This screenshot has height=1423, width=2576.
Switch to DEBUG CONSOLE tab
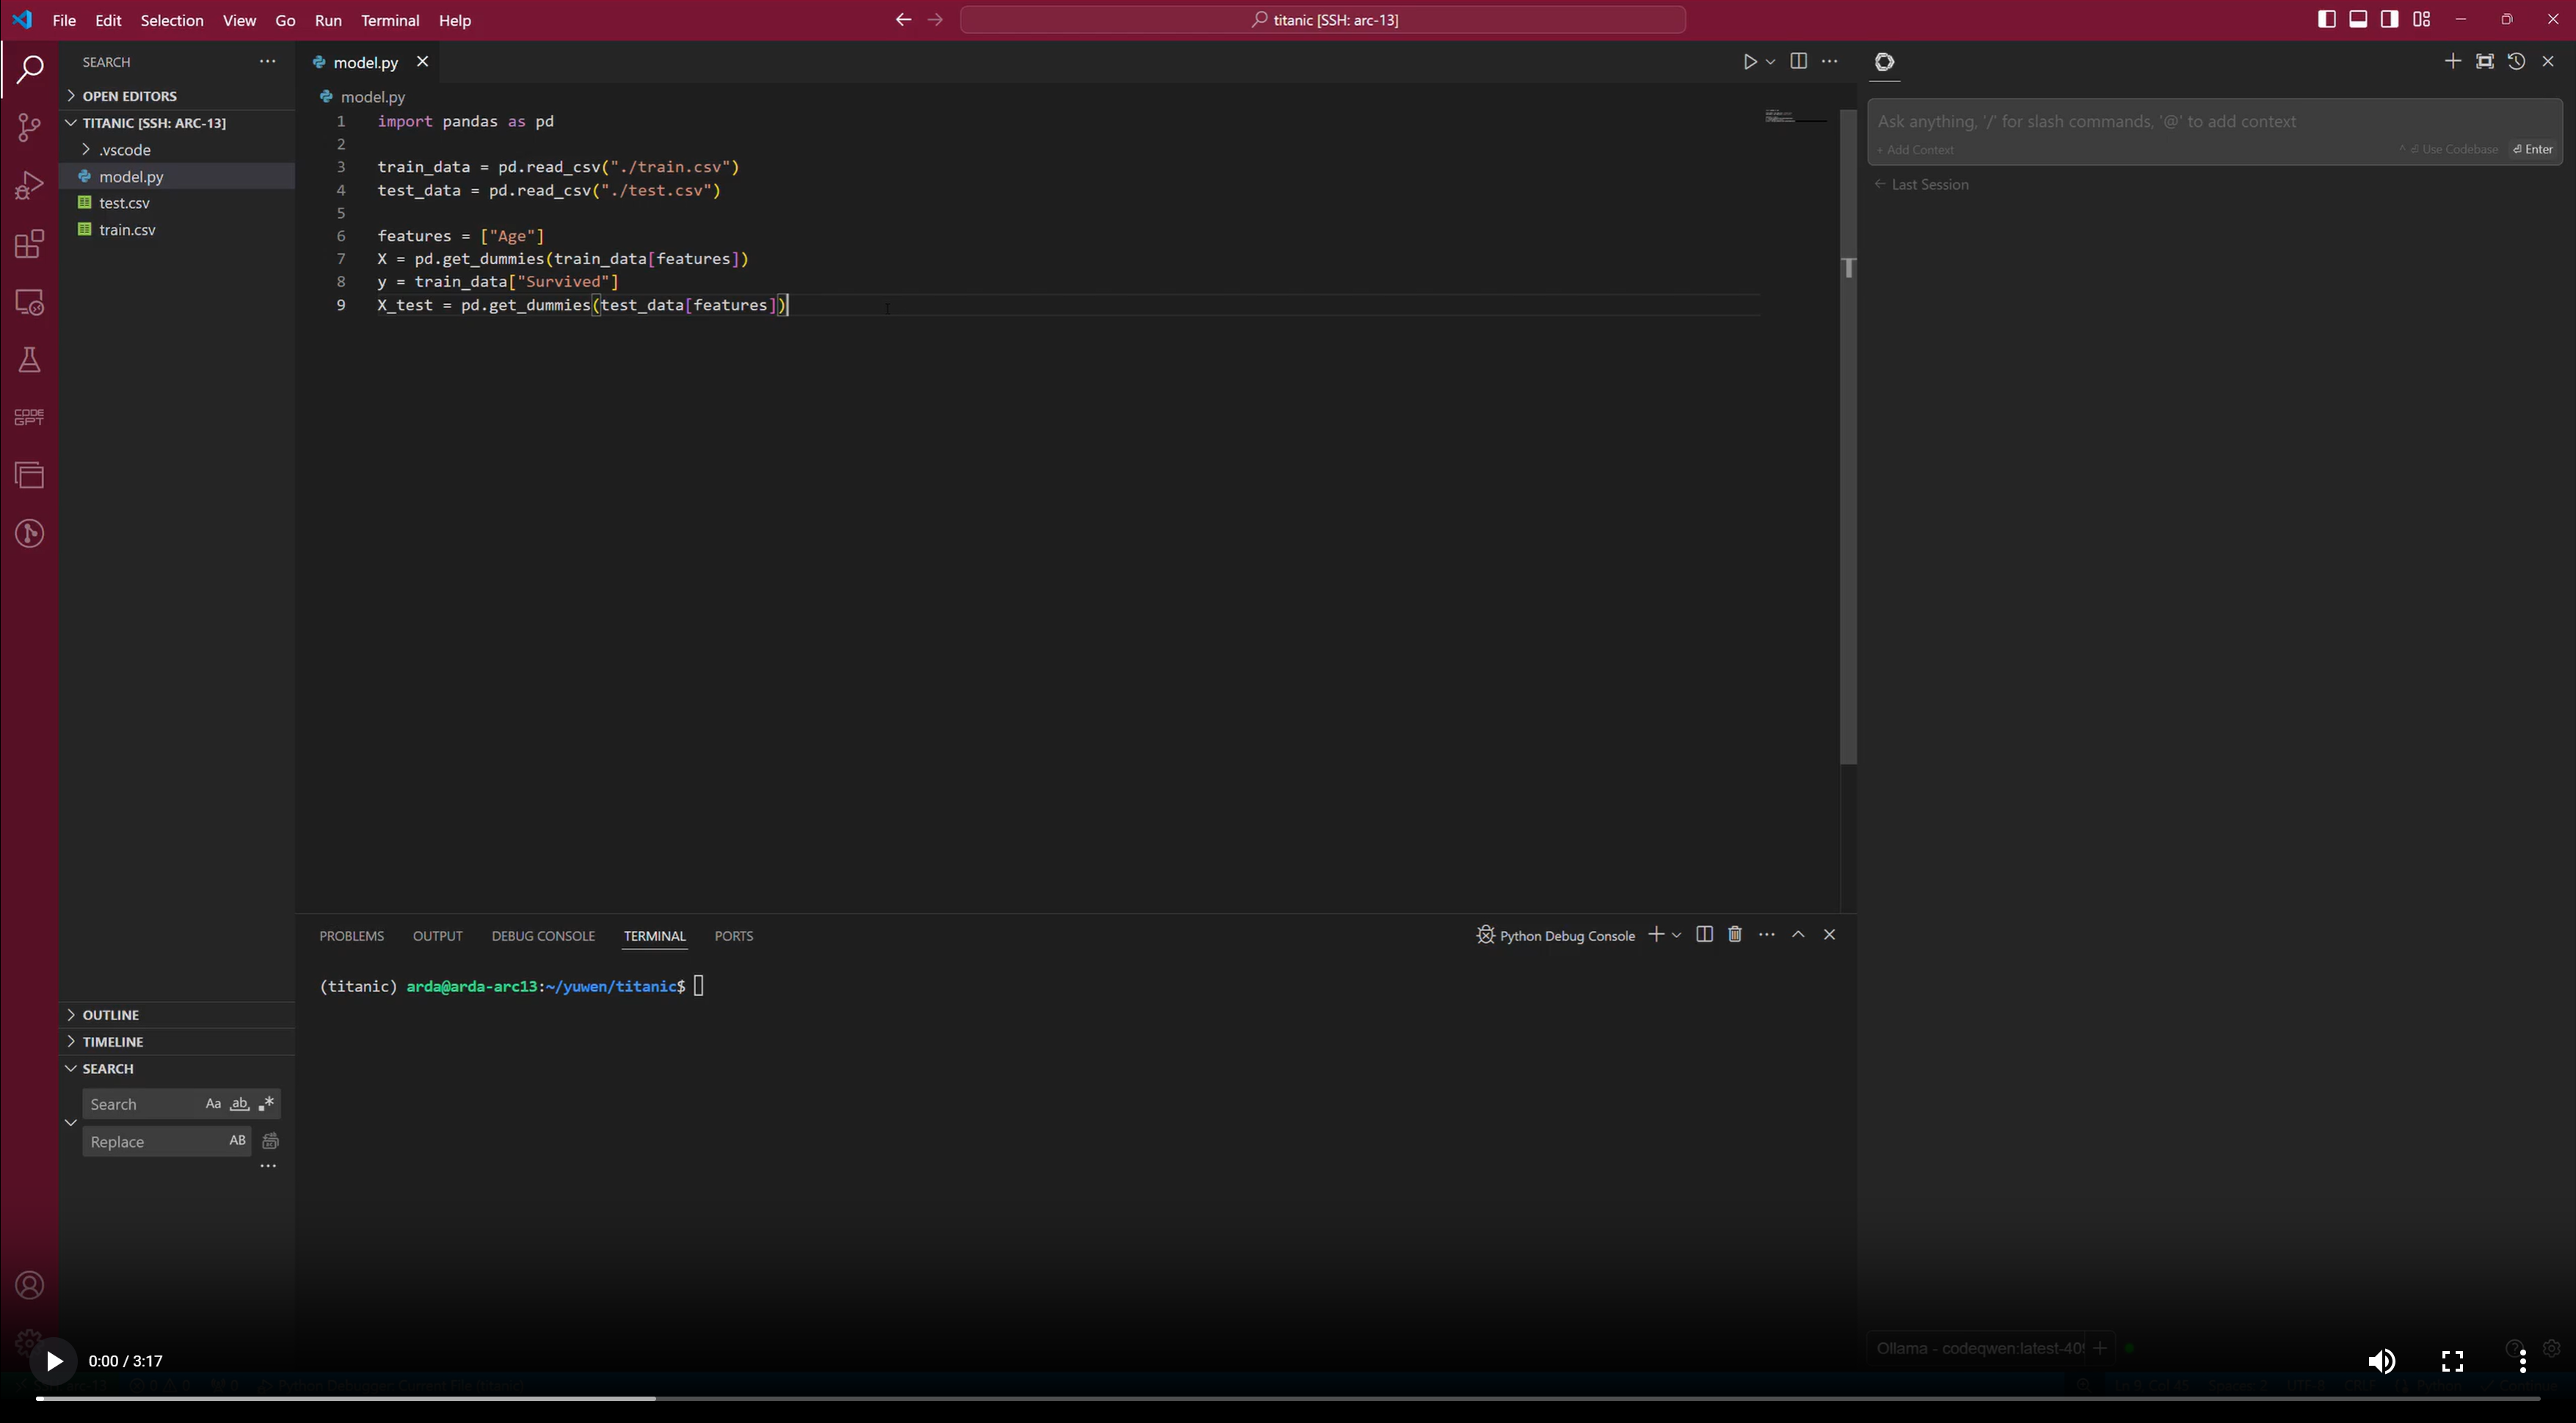click(543, 936)
